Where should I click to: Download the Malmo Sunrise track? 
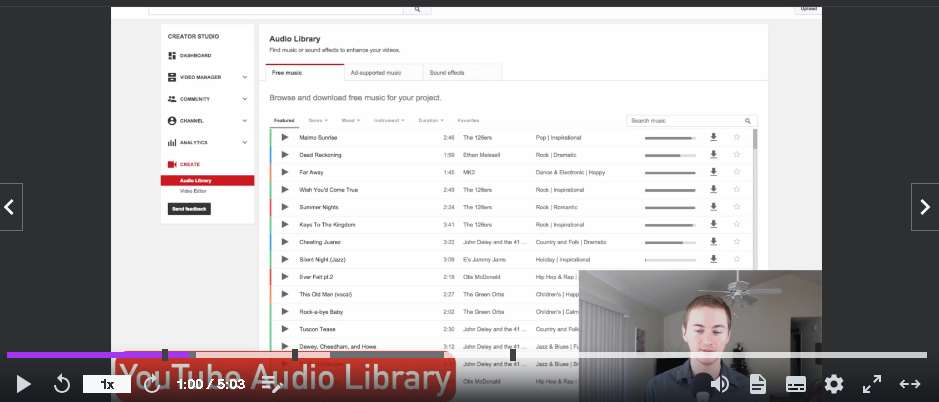pyautogui.click(x=713, y=137)
